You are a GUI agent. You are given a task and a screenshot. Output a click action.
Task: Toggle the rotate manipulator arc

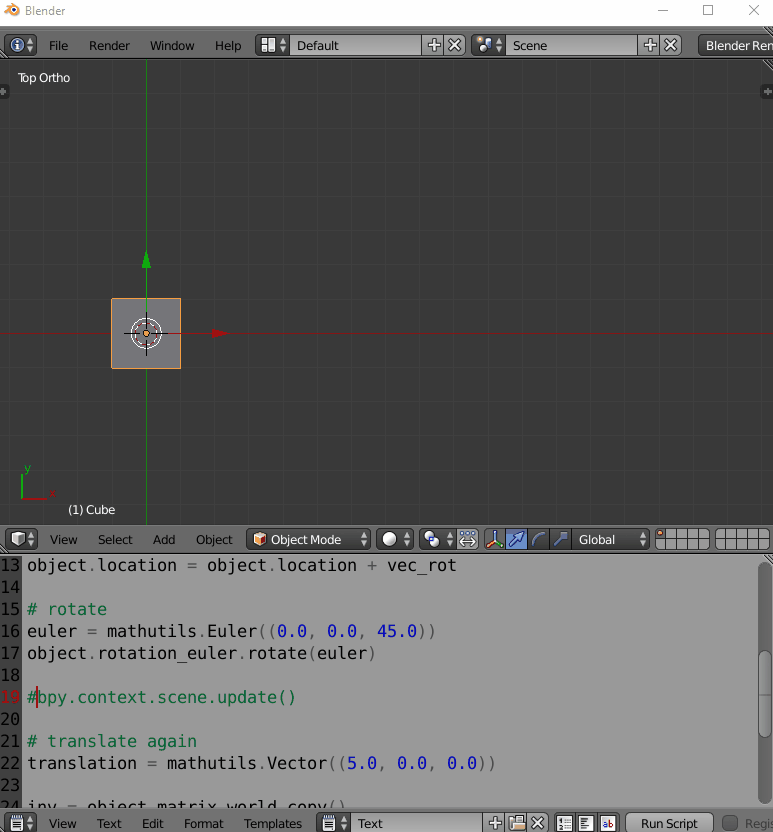coord(538,539)
